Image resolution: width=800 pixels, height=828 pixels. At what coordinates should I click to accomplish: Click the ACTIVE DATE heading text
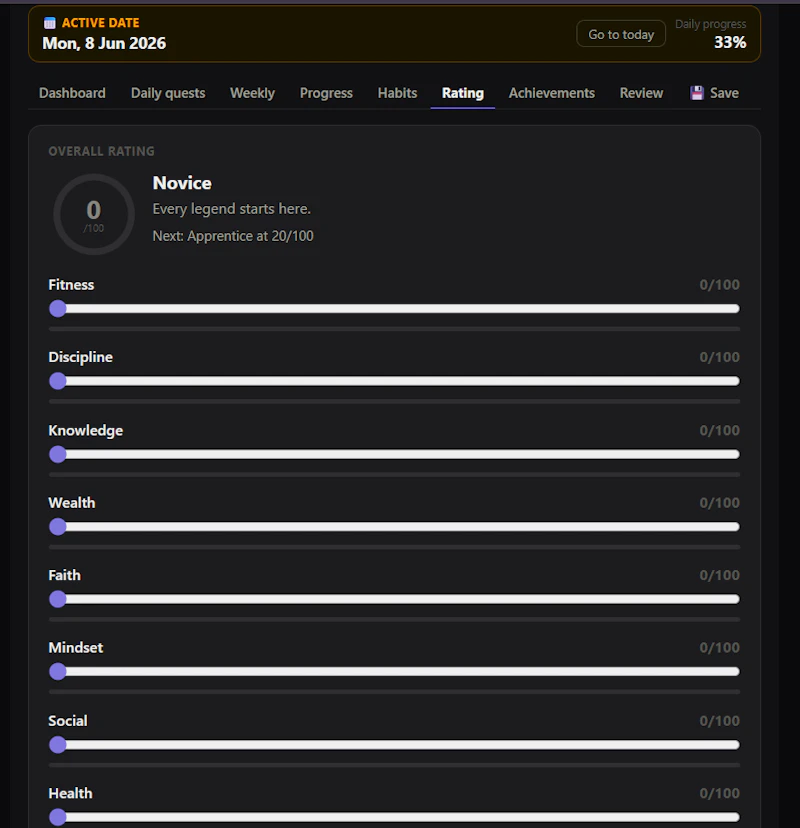[x=100, y=23]
